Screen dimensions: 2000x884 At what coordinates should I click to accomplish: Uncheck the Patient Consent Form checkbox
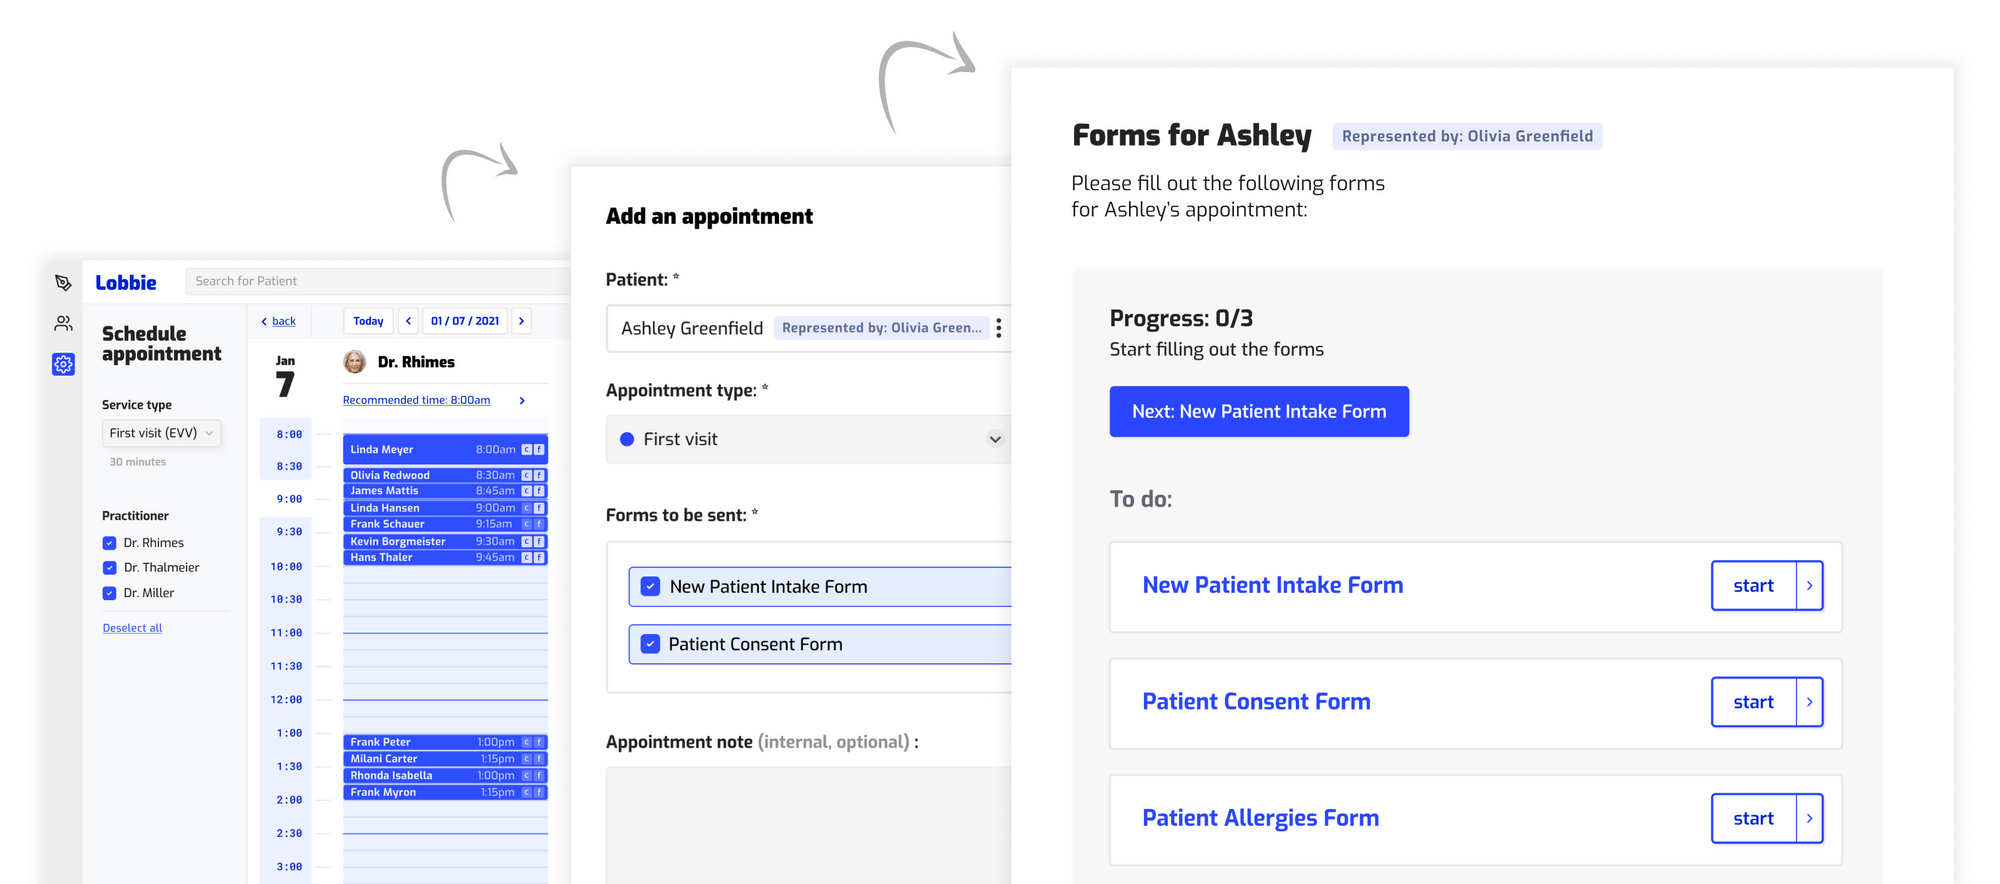[650, 644]
